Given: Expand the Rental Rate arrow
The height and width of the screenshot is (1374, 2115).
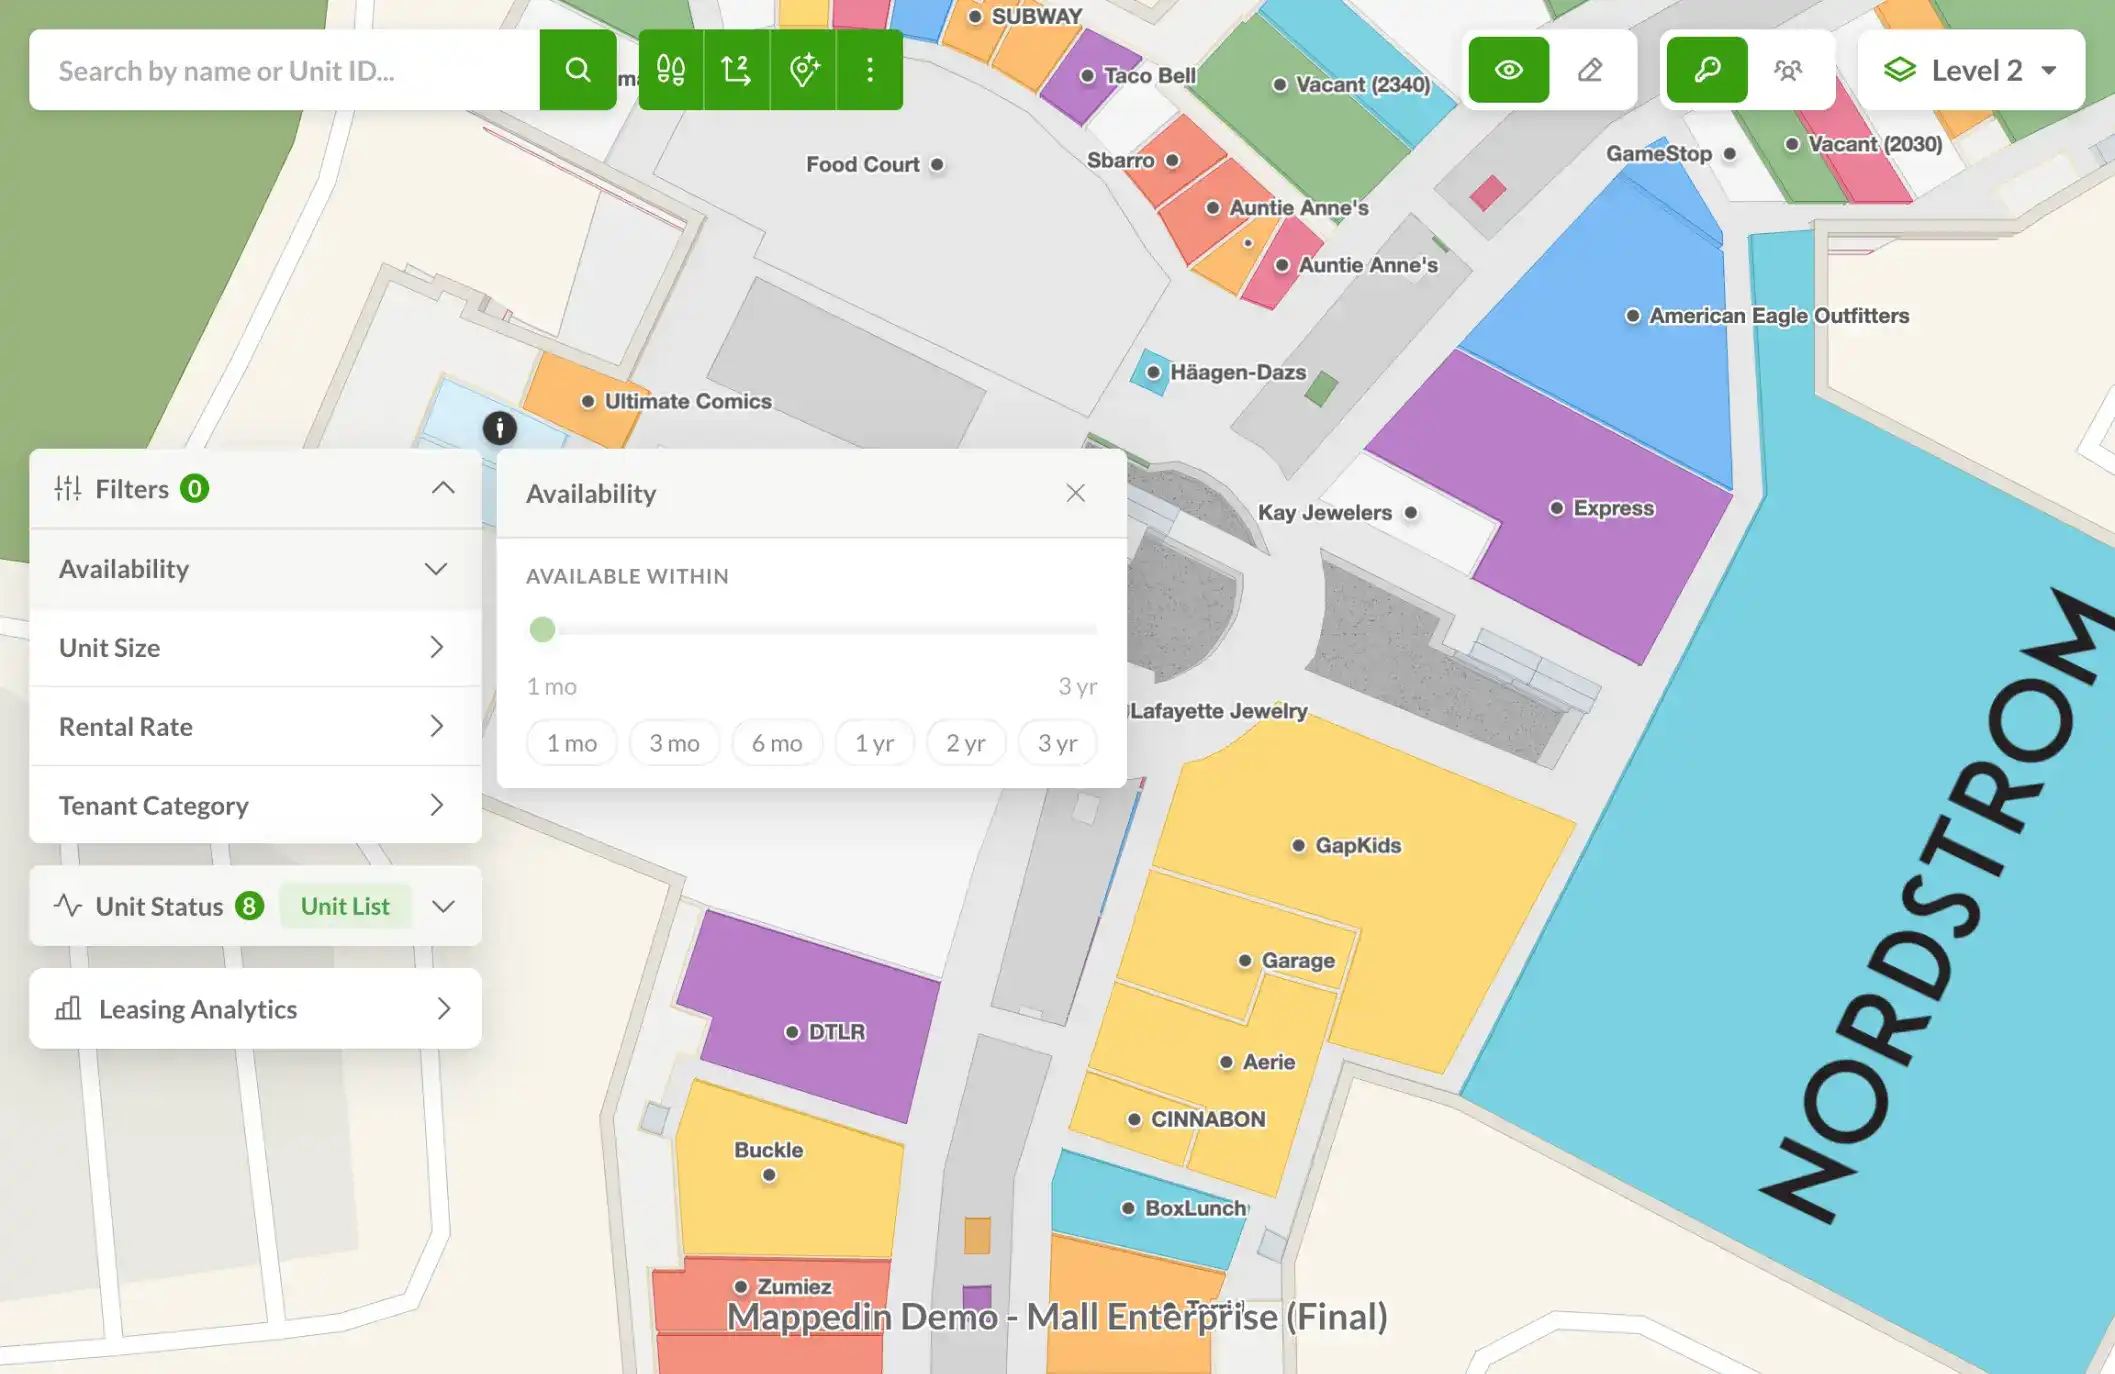Looking at the screenshot, I should point(437,726).
